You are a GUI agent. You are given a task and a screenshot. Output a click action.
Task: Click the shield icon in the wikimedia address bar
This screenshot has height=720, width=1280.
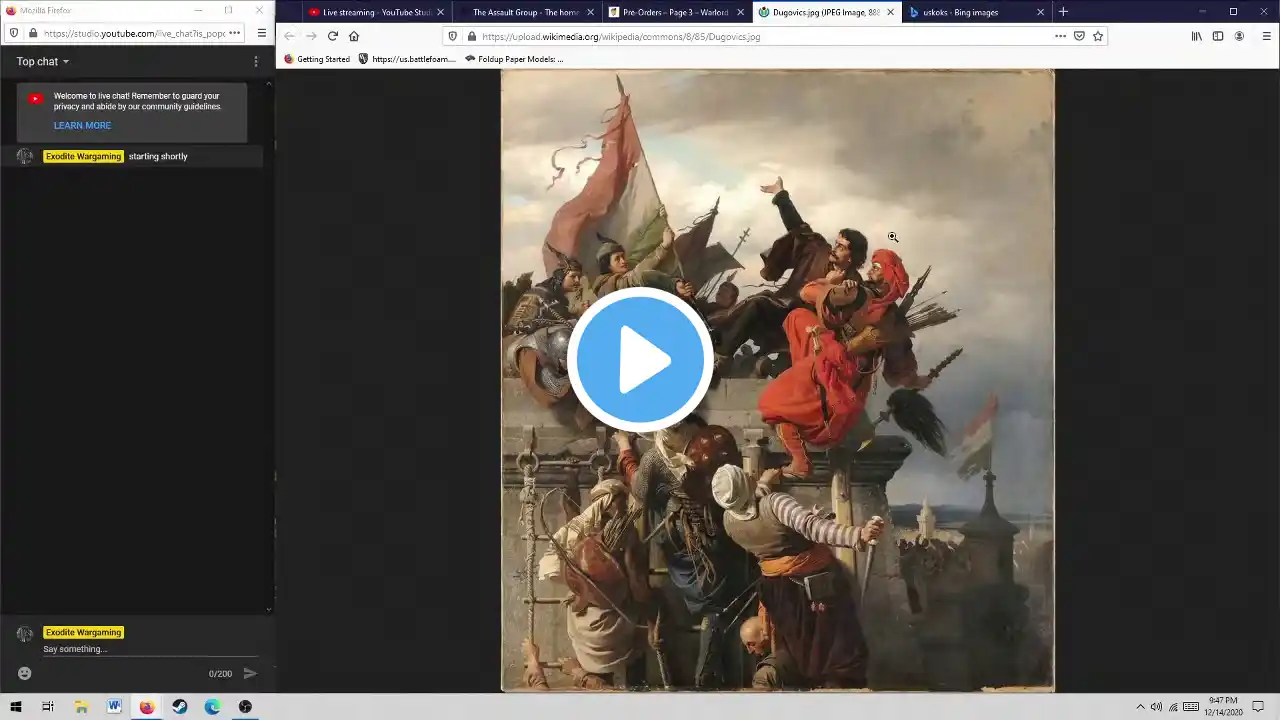point(453,36)
